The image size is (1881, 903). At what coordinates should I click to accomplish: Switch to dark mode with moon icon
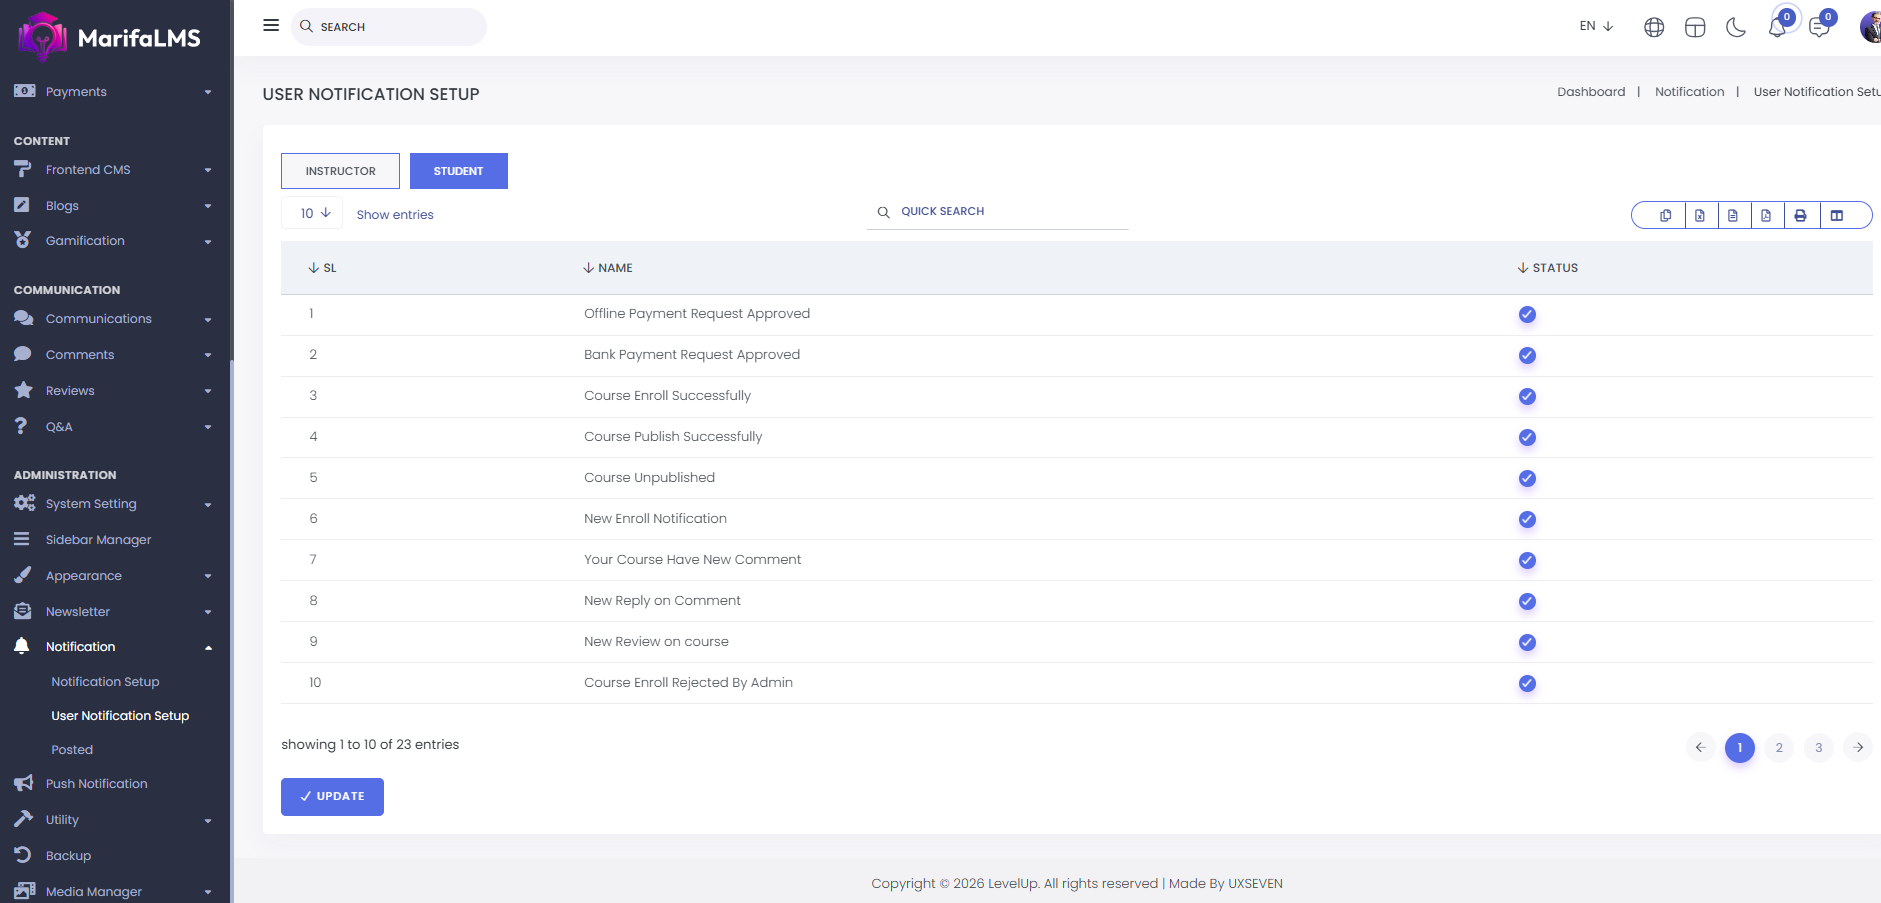pos(1736,27)
